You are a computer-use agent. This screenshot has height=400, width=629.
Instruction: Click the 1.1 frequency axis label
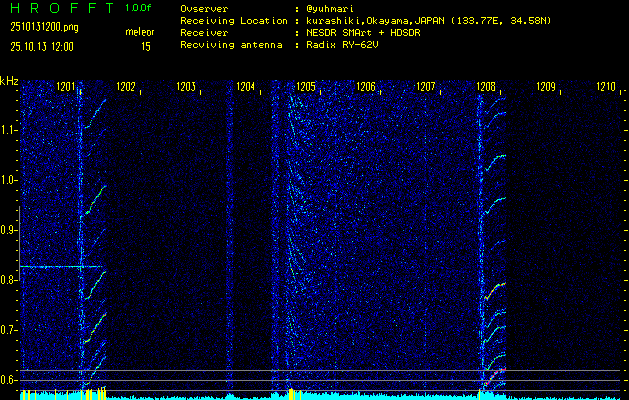tap(9, 130)
